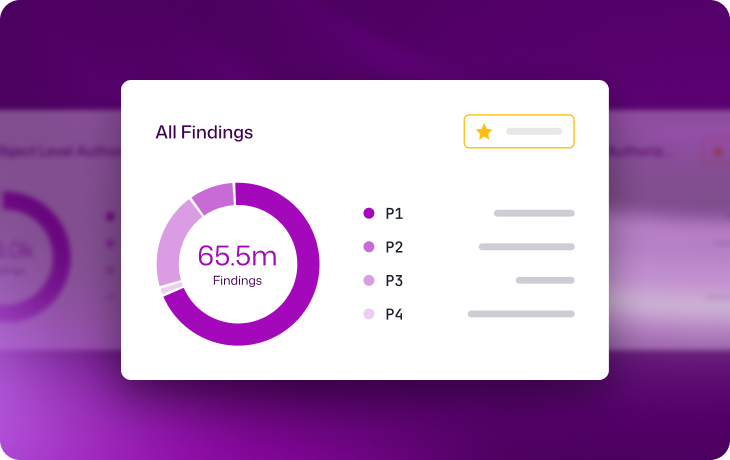Select the P4 legend label
This screenshot has width=730, height=460.
[394, 314]
